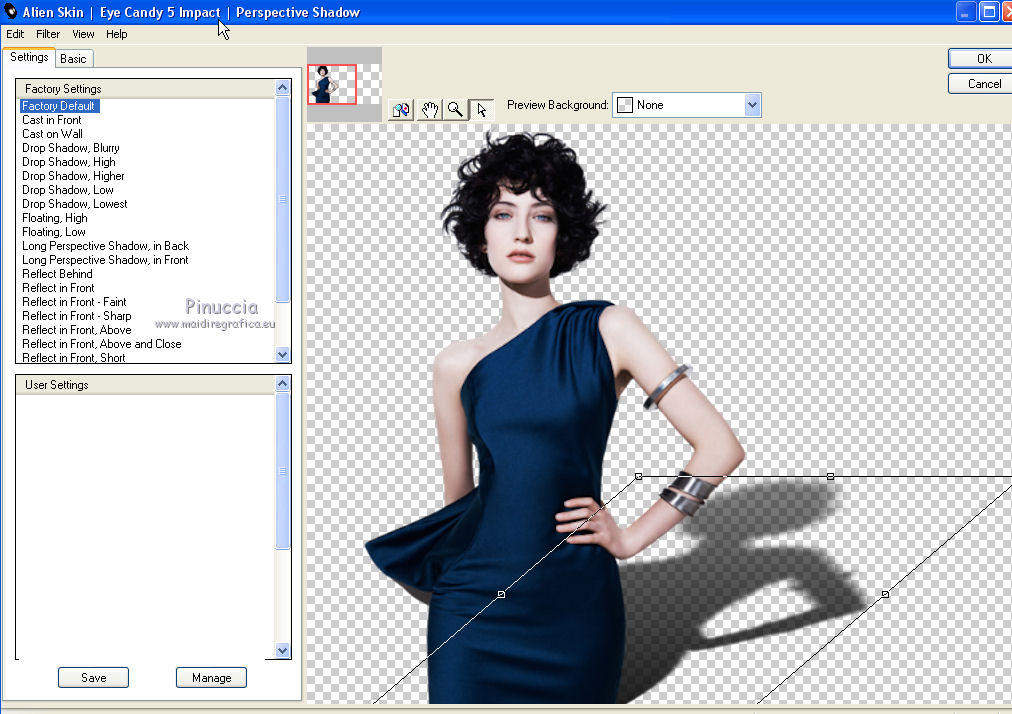Screen dimensions: 1012x714
Task: Select Drop Shadow, Higher preset
Action: tap(73, 176)
